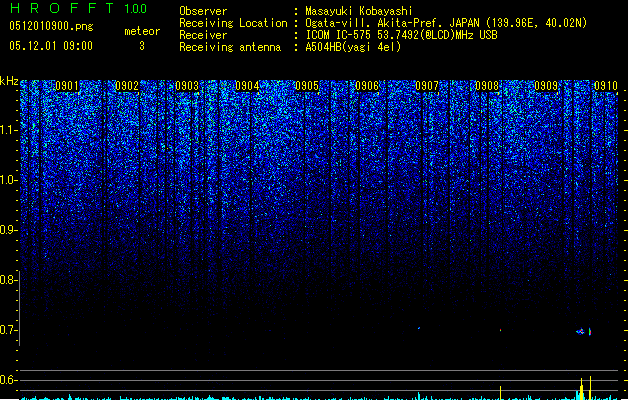Click the meteor count value 3

pos(142,46)
